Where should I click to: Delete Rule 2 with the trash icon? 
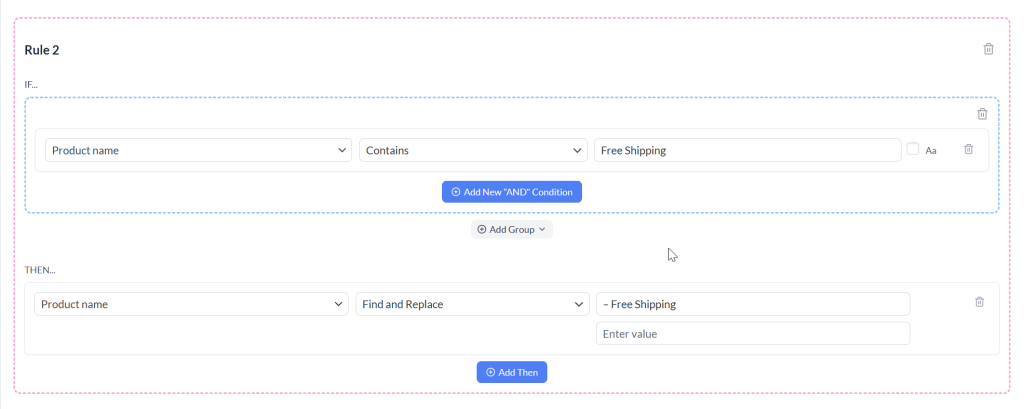(989, 49)
